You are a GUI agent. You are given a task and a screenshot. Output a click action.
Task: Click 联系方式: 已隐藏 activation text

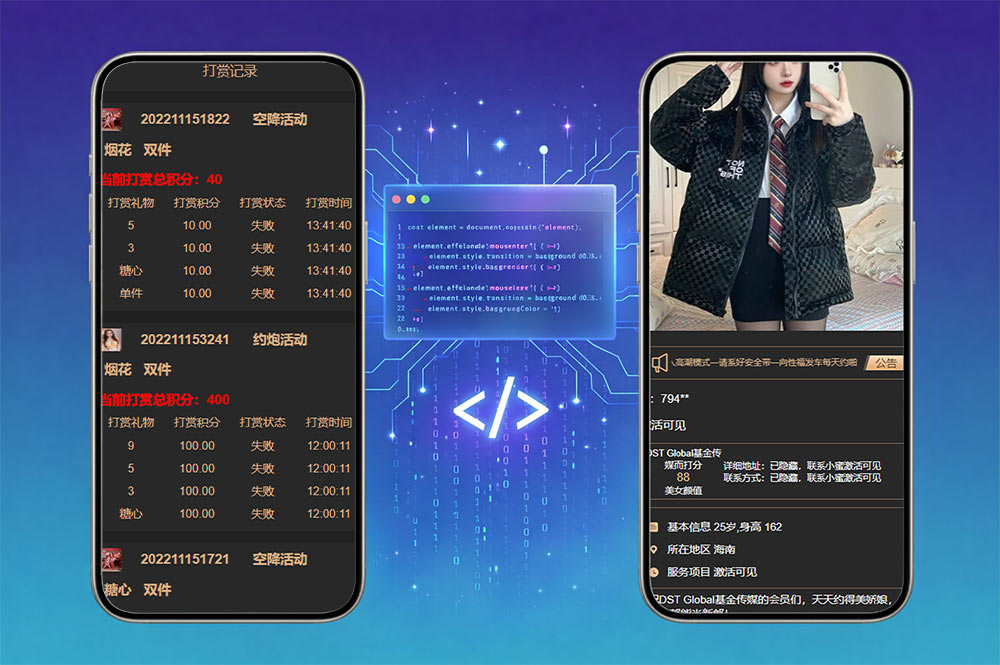click(802, 478)
